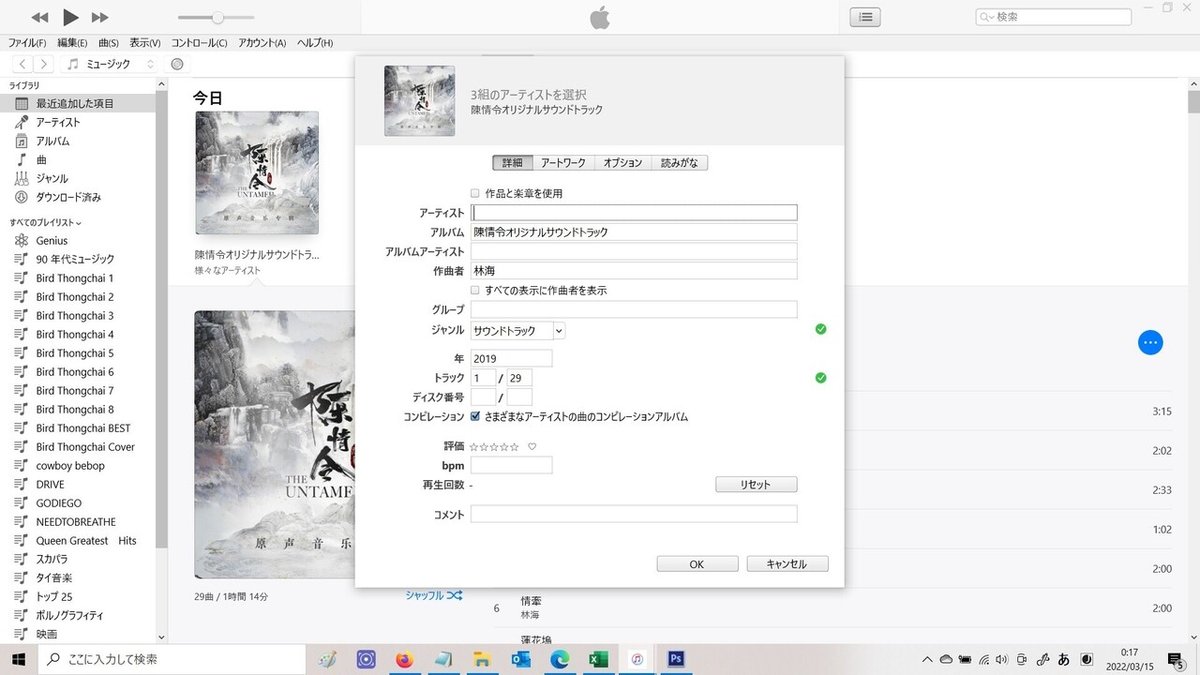Image resolution: width=1200 pixels, height=675 pixels.
Task: Open the コントロール(C) menu
Action: pyautogui.click(x=199, y=43)
